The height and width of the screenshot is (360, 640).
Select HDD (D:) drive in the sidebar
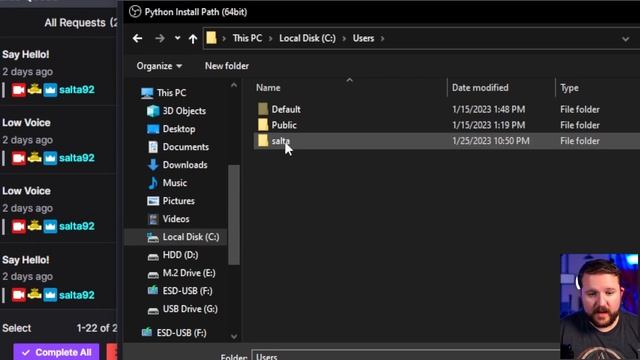point(180,255)
